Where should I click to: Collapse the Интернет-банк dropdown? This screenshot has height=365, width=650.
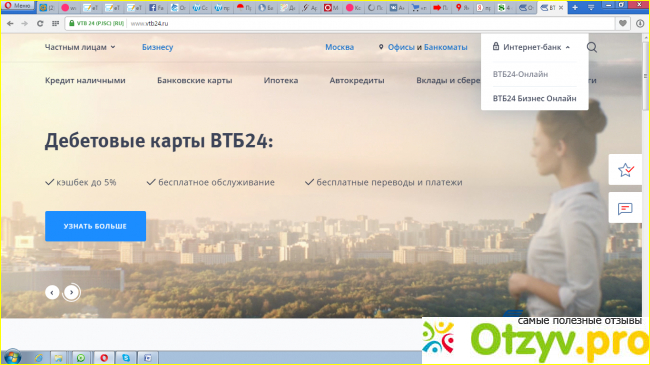(532, 47)
